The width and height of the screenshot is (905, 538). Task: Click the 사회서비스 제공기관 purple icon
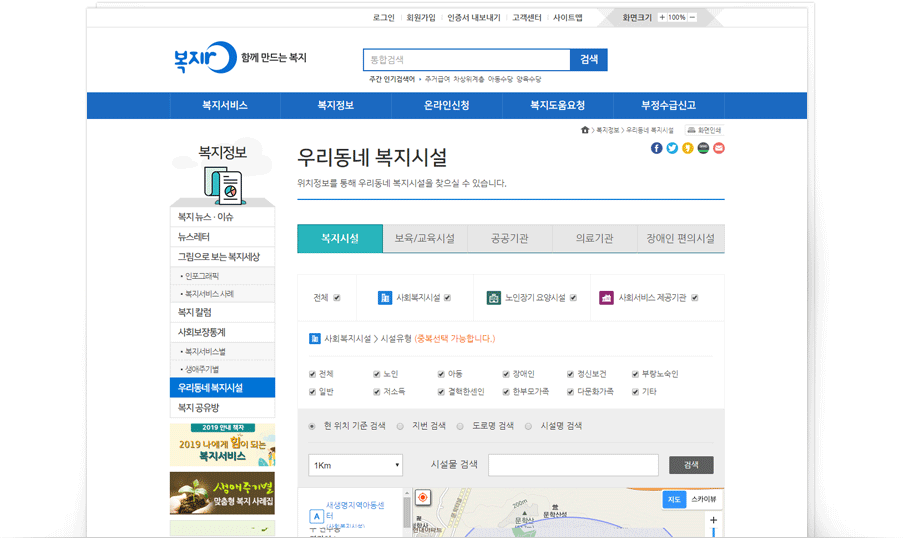[x=606, y=298]
